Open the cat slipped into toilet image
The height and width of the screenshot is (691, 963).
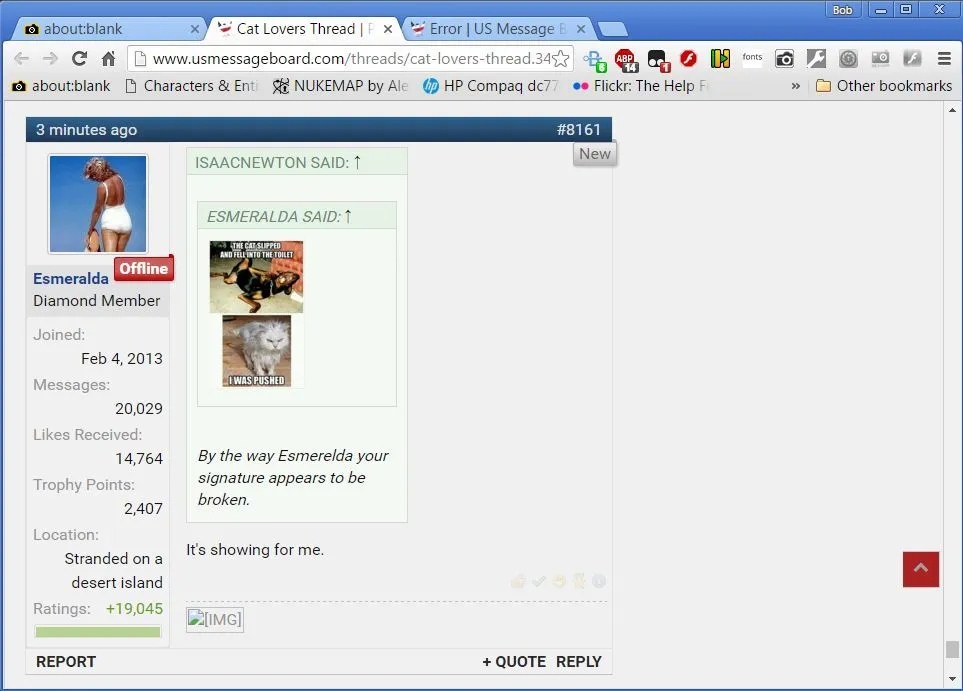(x=256, y=277)
